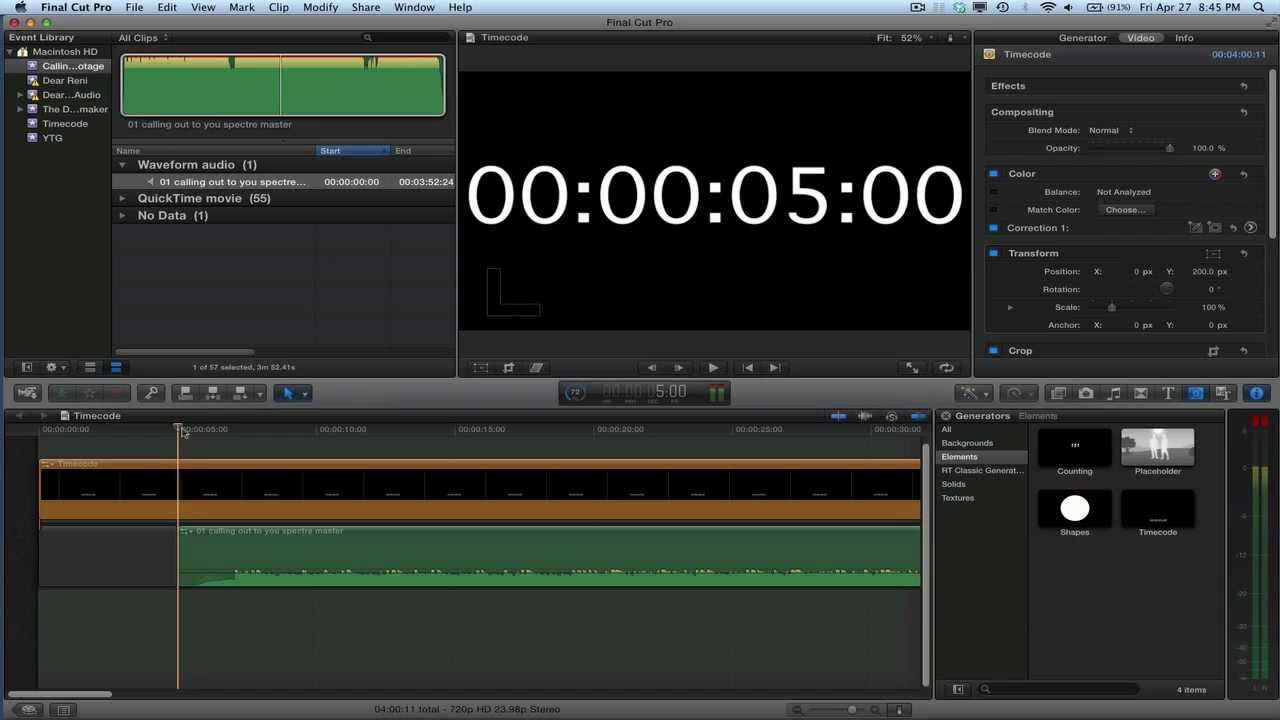Click the viewer crop tool icon
This screenshot has width=1280, height=720.
[508, 368]
